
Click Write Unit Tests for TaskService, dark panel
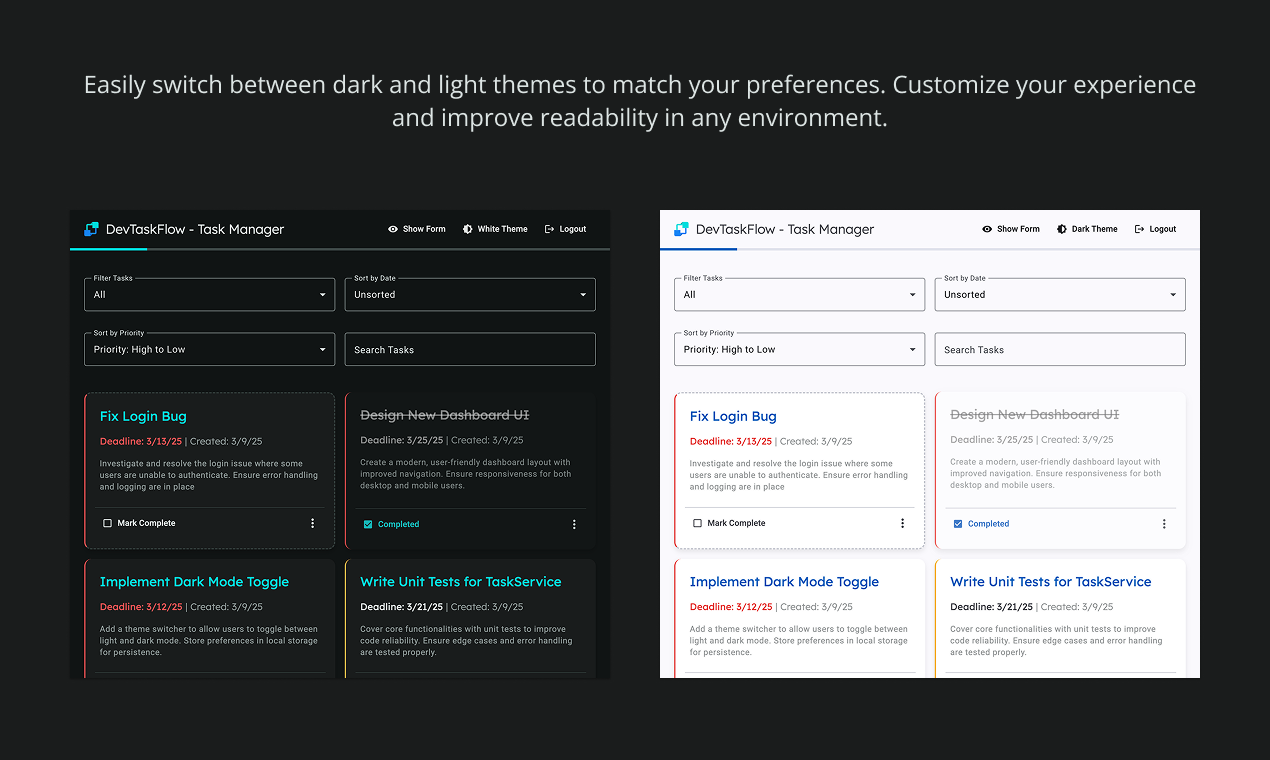coord(461,582)
